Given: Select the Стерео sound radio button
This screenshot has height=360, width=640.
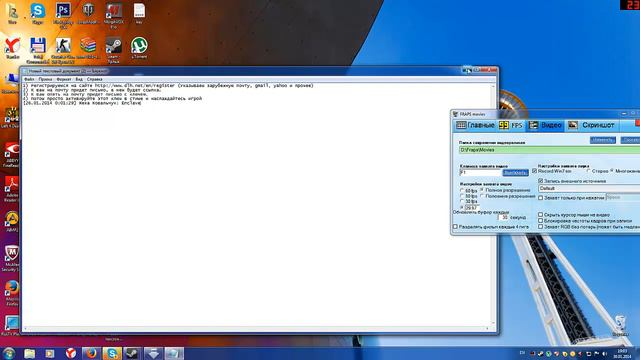Looking at the screenshot, I should coord(589,171).
